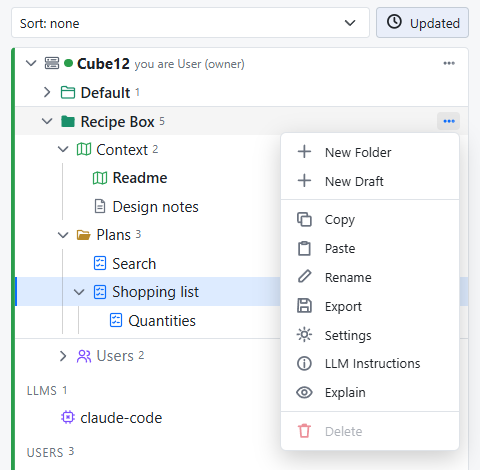The height and width of the screenshot is (470, 480).
Task: Open LLM Instructions menu entry
Action: pyautogui.click(x=370, y=363)
